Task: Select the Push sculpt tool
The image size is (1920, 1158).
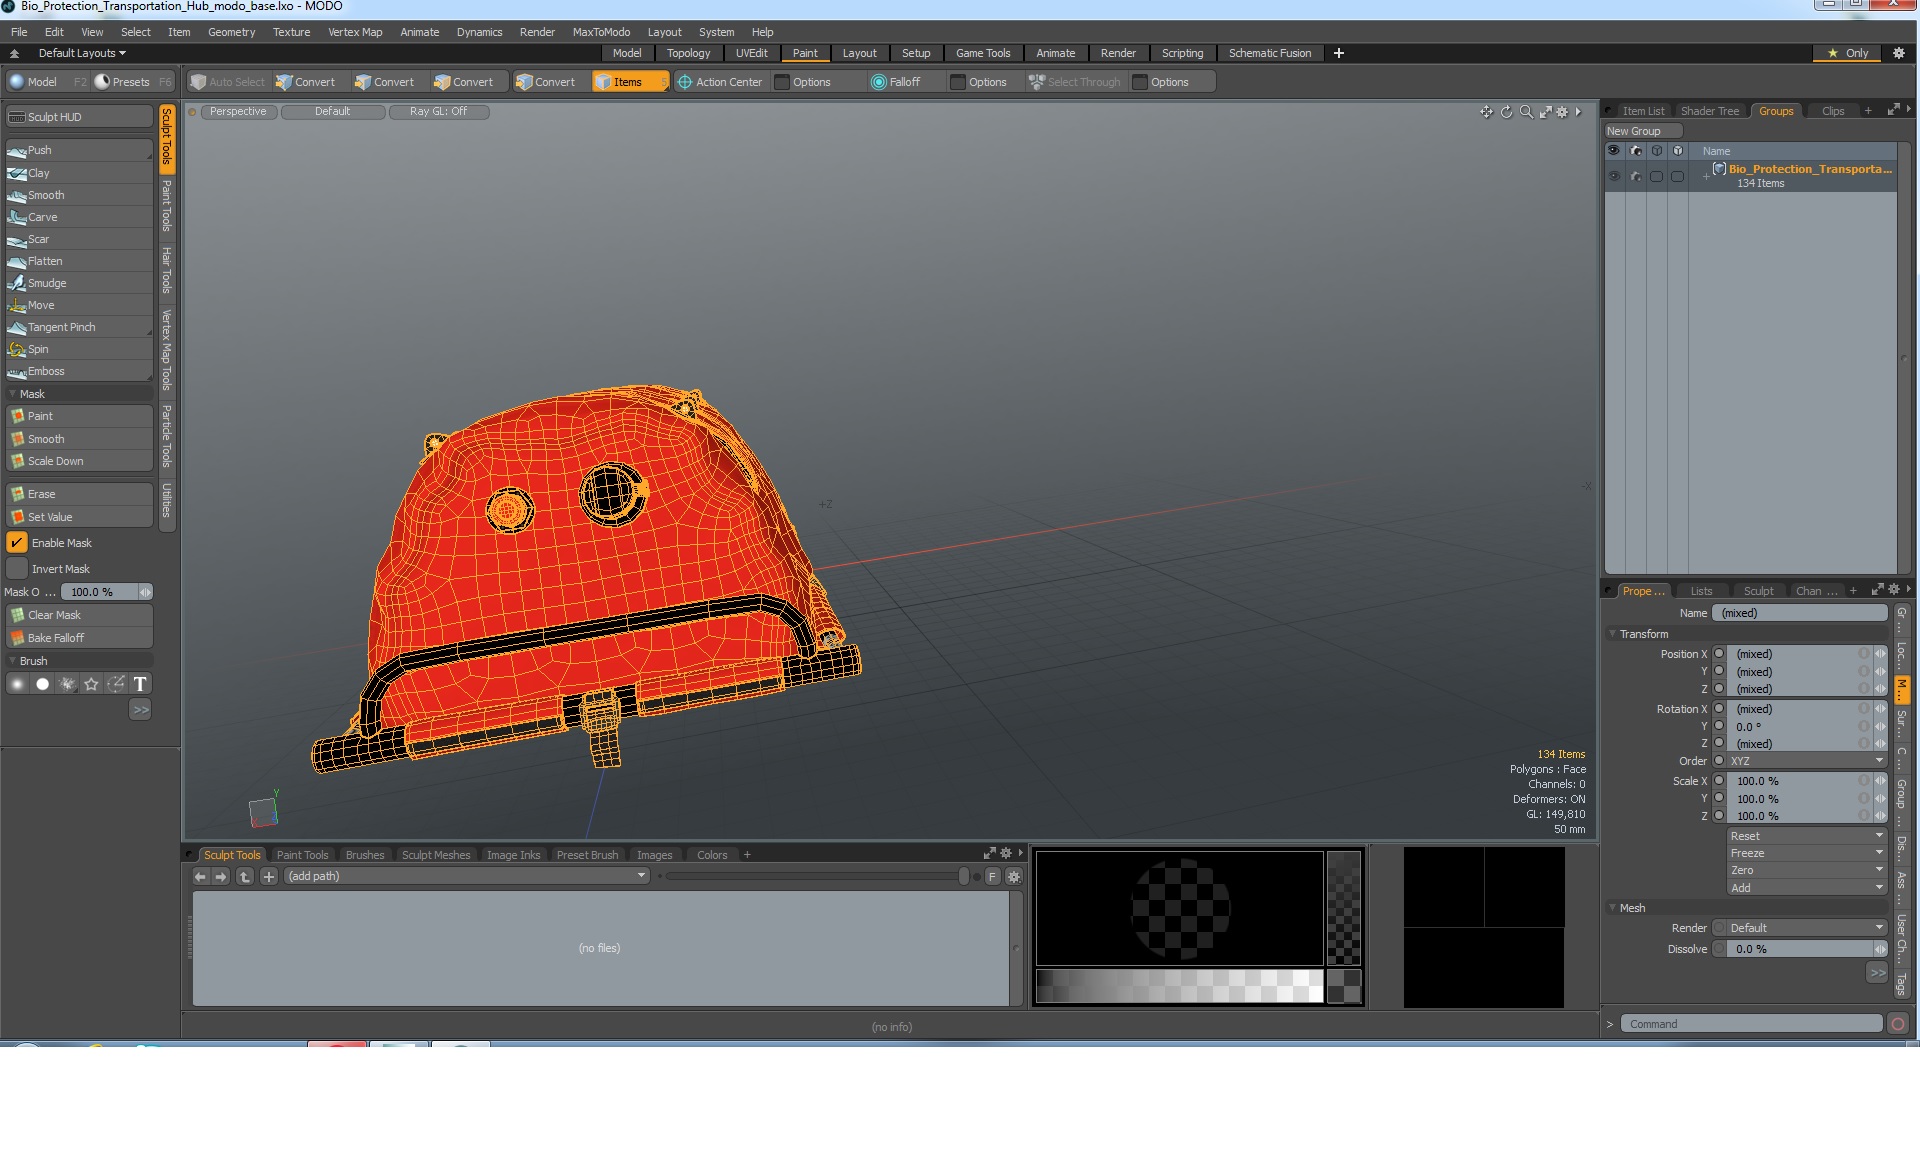Action: 79,150
